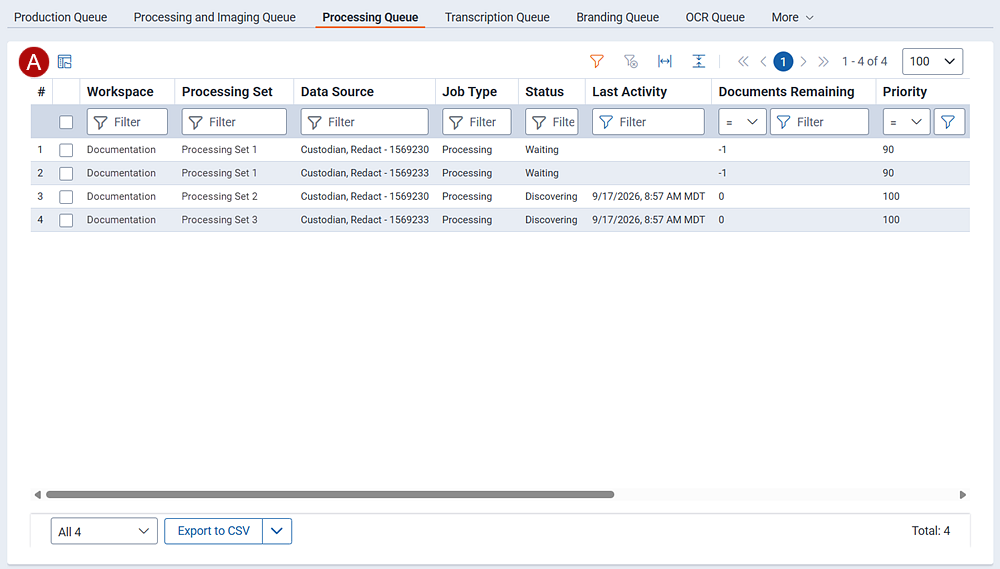Select page 1 in the pager
Viewport: 1000px width, 569px height.
(783, 61)
